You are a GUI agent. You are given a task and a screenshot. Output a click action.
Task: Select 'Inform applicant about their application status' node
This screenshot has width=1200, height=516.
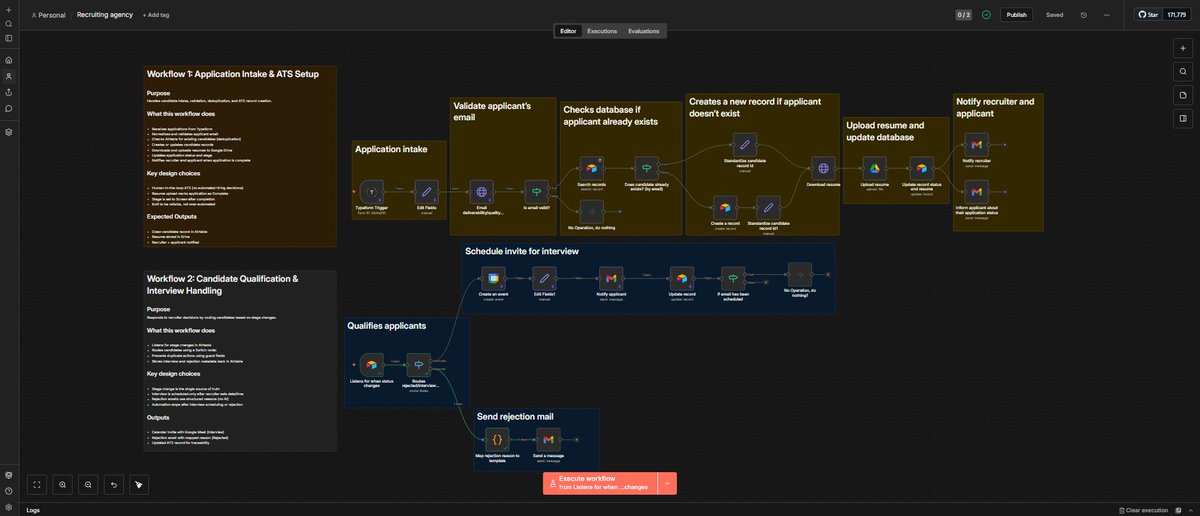coord(977,192)
